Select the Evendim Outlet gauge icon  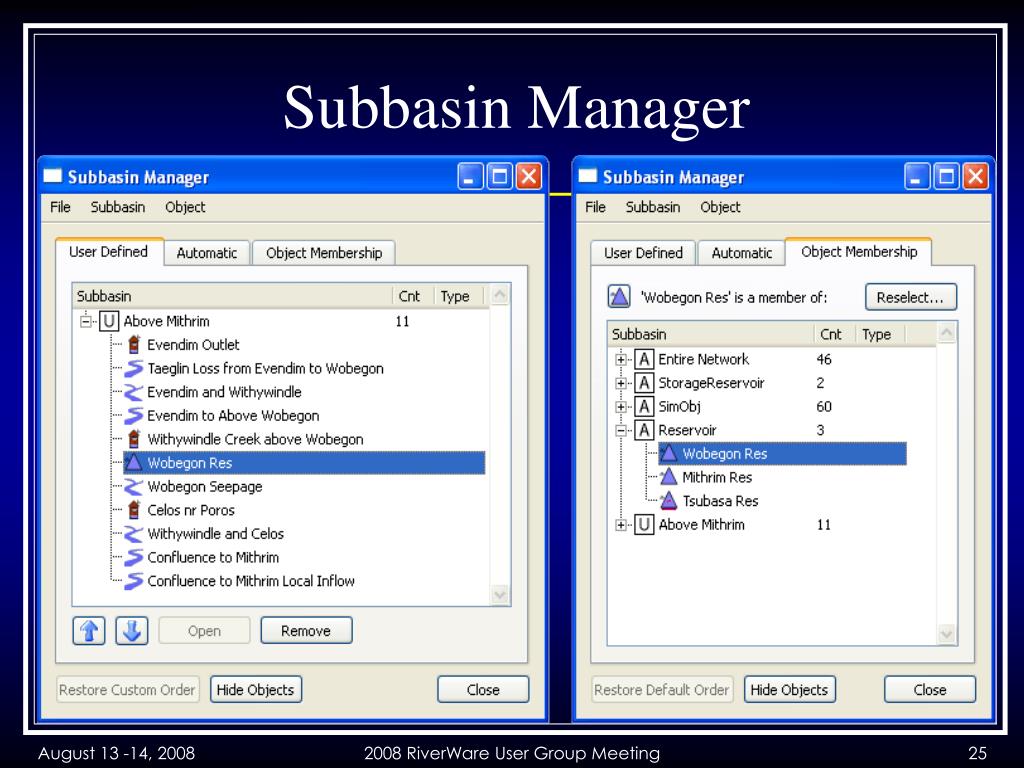(x=134, y=344)
